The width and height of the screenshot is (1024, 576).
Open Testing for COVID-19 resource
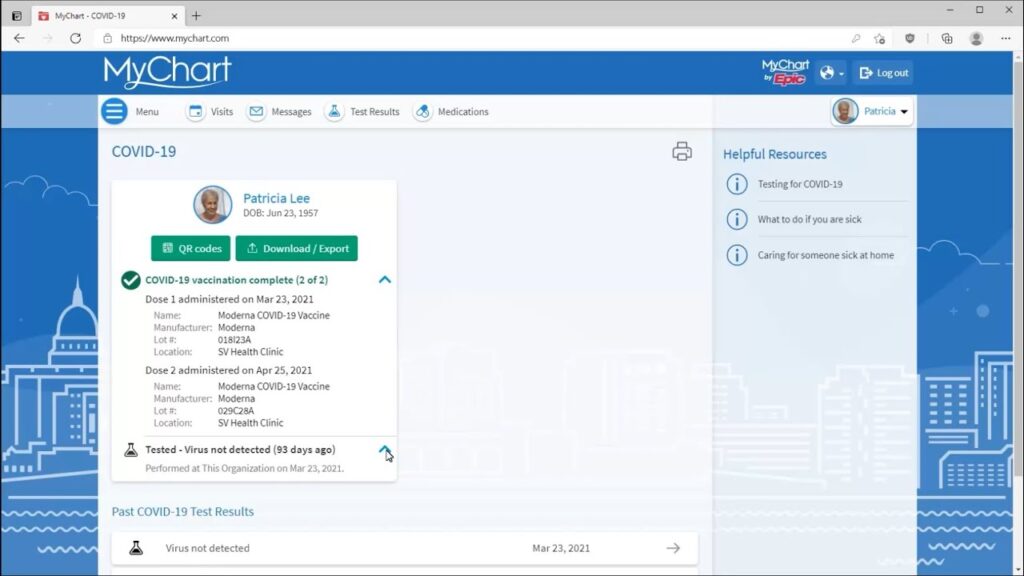point(800,184)
